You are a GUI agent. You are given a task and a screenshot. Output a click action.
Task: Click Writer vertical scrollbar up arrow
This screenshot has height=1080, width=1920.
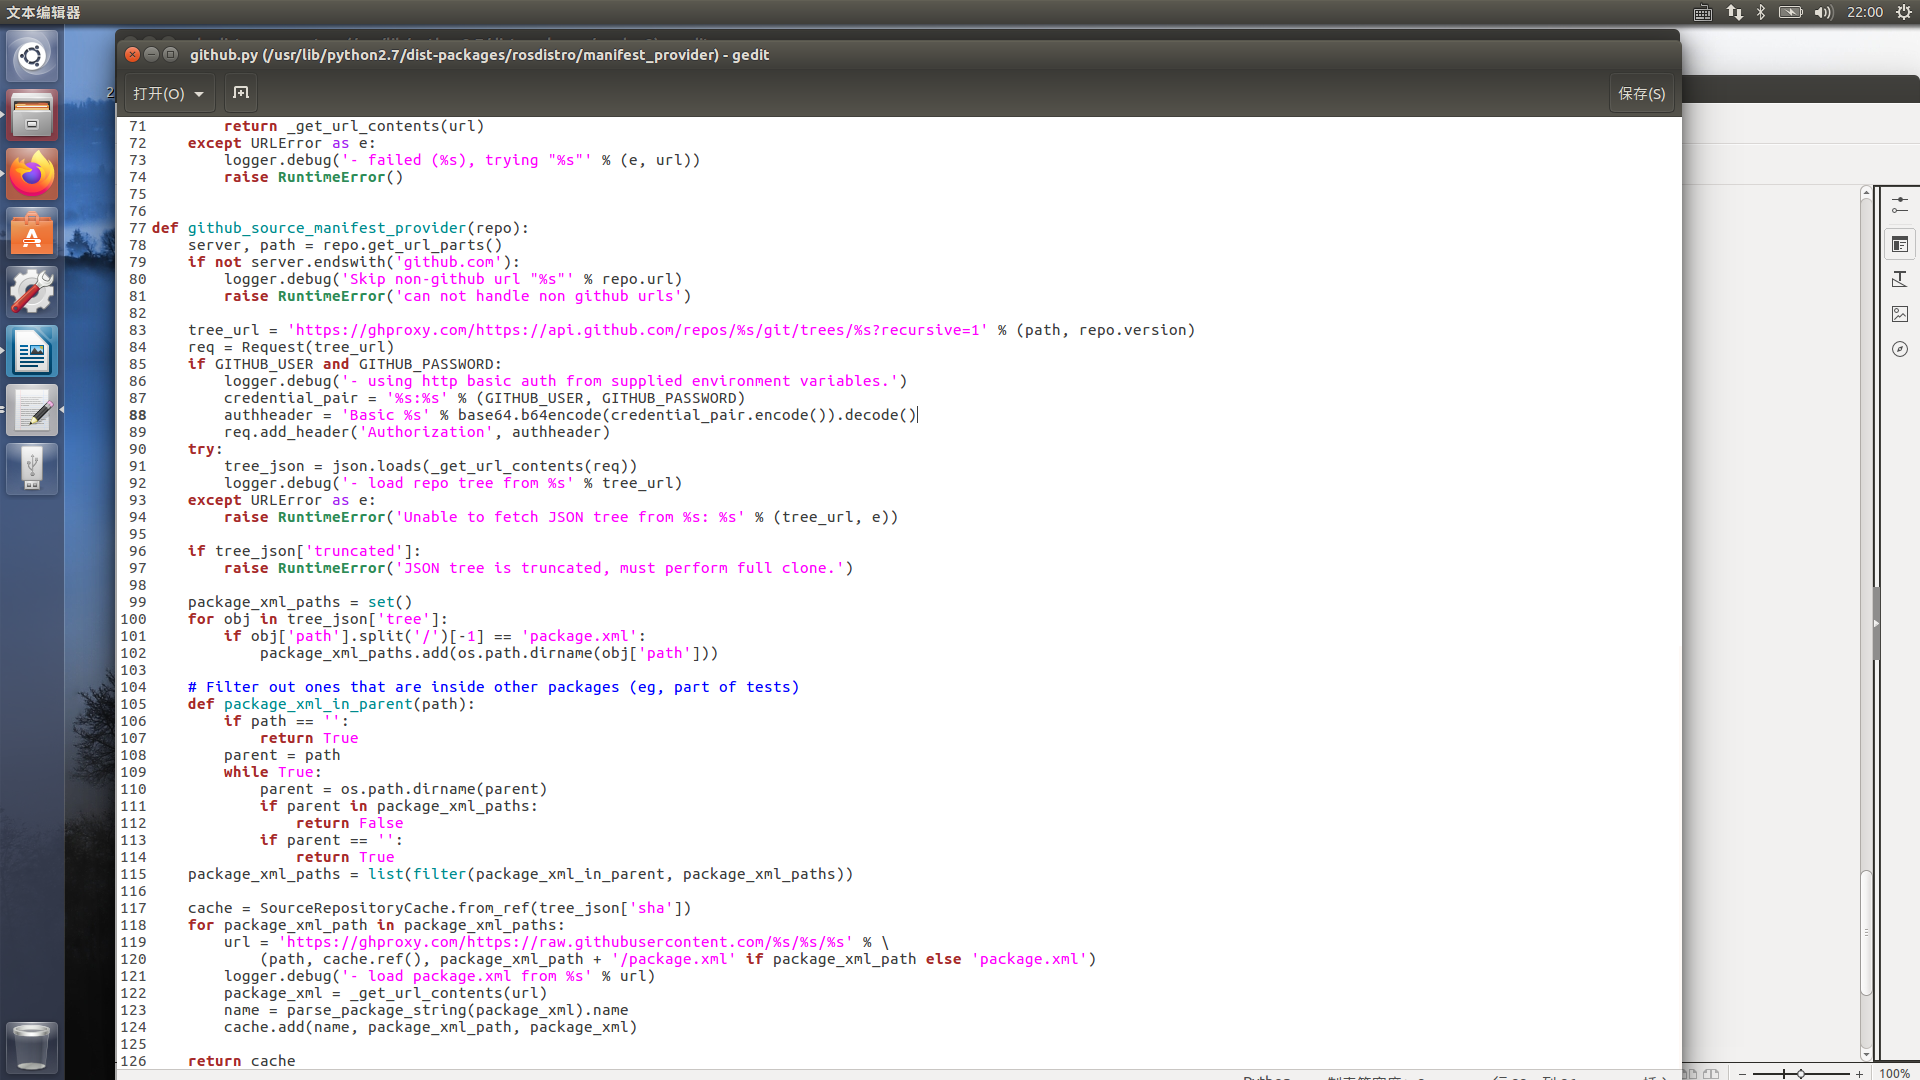point(1866,191)
